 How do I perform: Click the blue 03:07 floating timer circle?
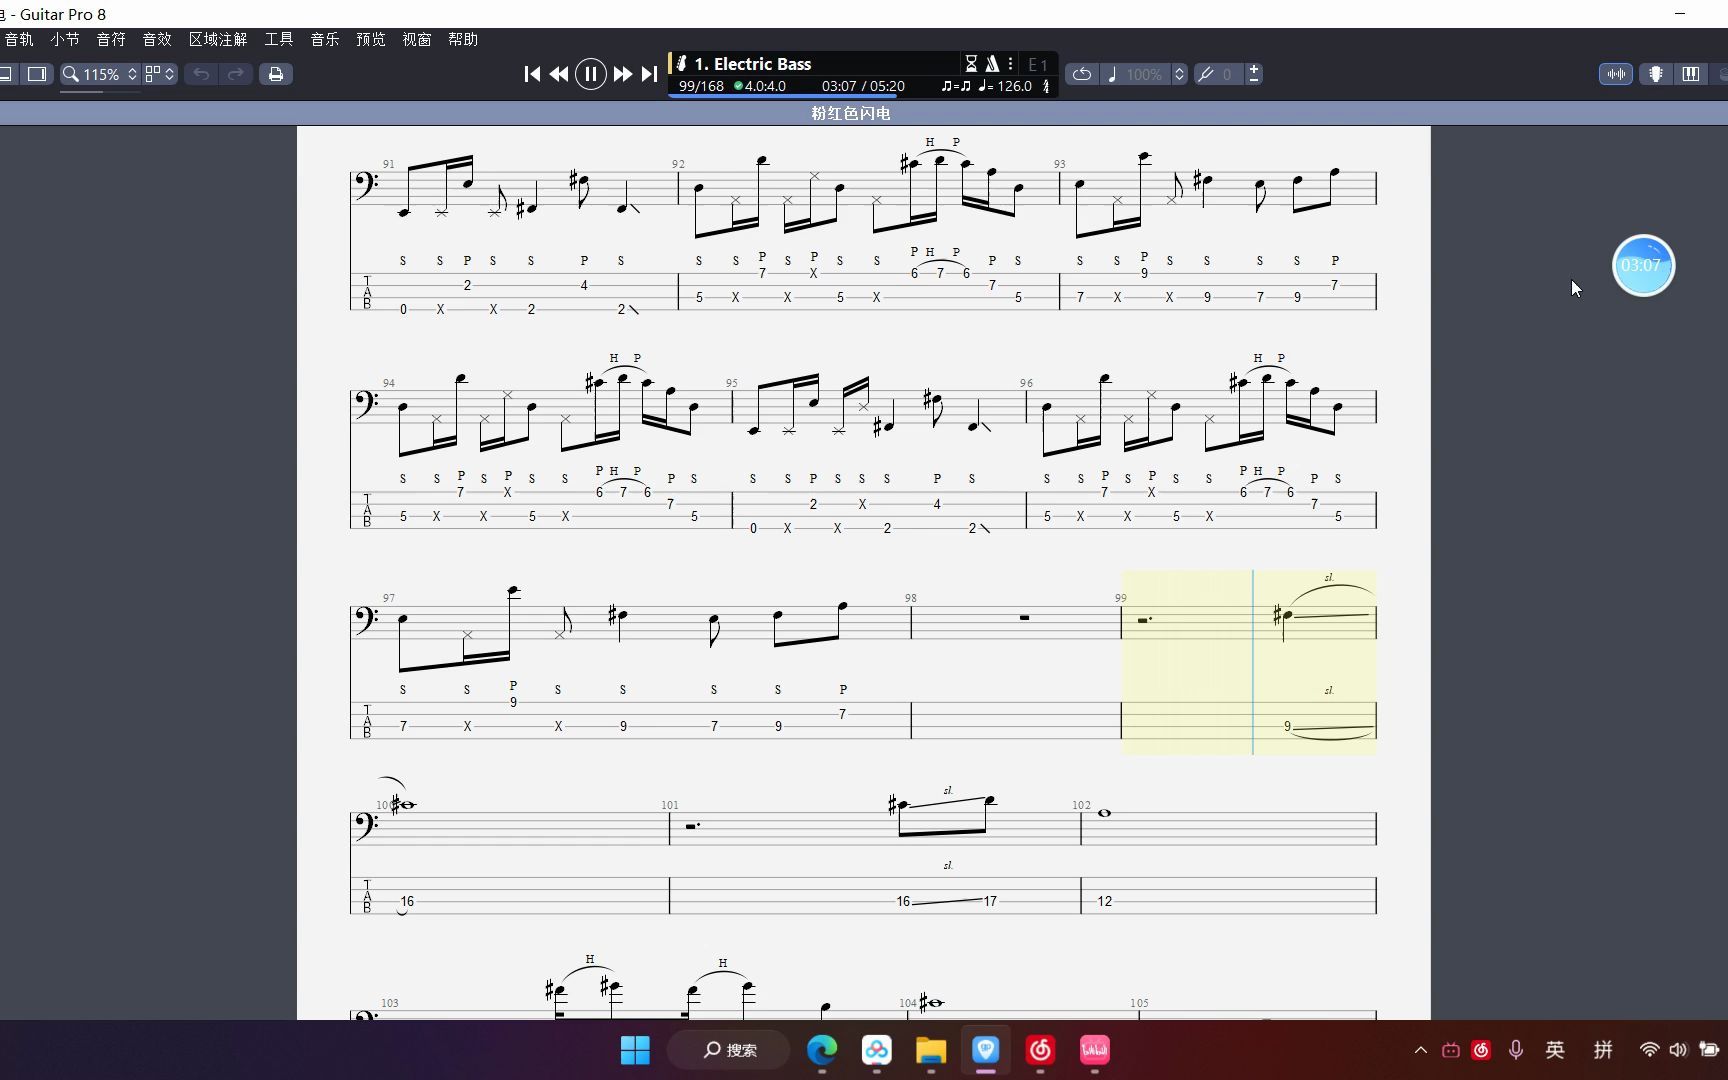1643,265
